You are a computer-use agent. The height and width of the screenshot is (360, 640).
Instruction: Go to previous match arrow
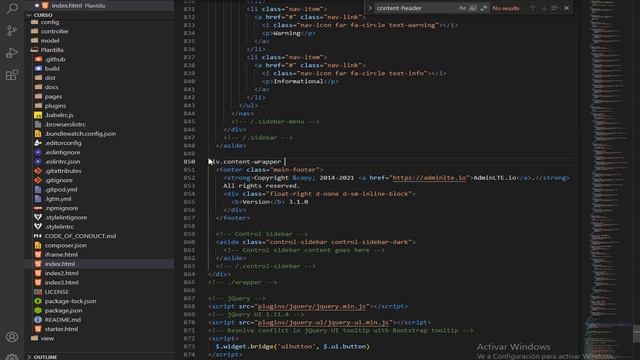pyautogui.click(x=532, y=8)
